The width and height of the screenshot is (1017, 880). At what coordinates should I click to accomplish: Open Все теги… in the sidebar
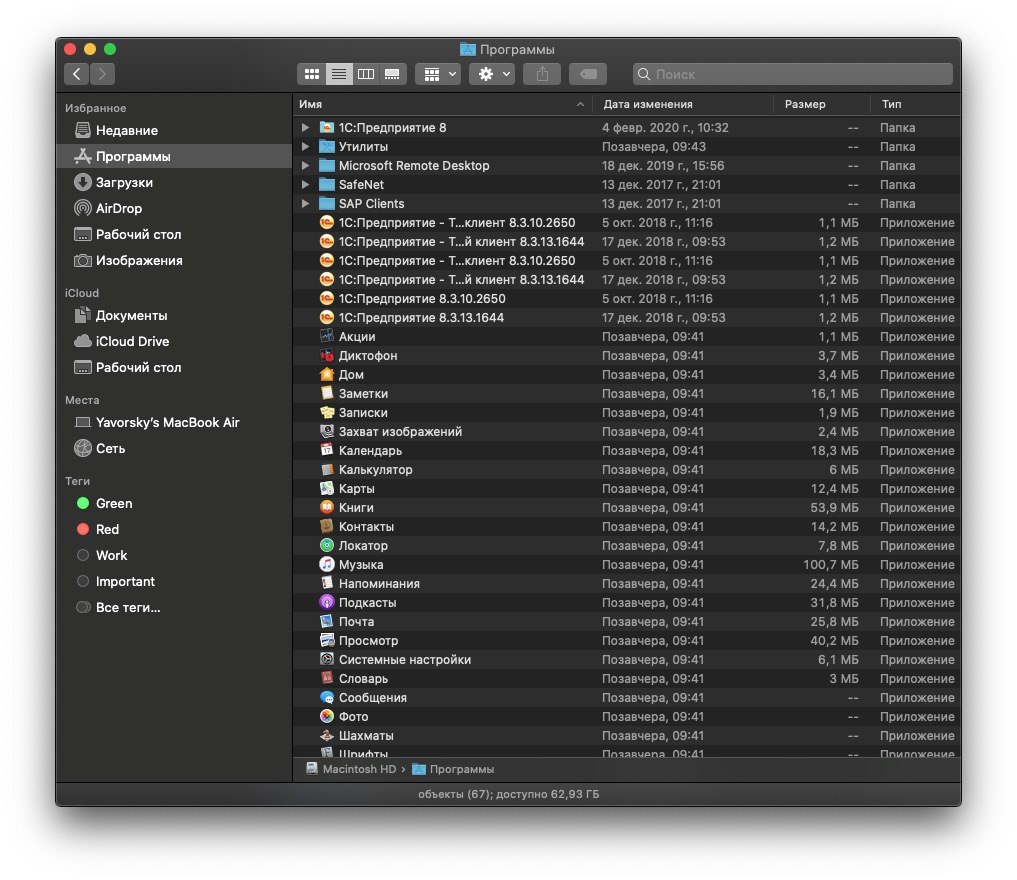pos(173,607)
